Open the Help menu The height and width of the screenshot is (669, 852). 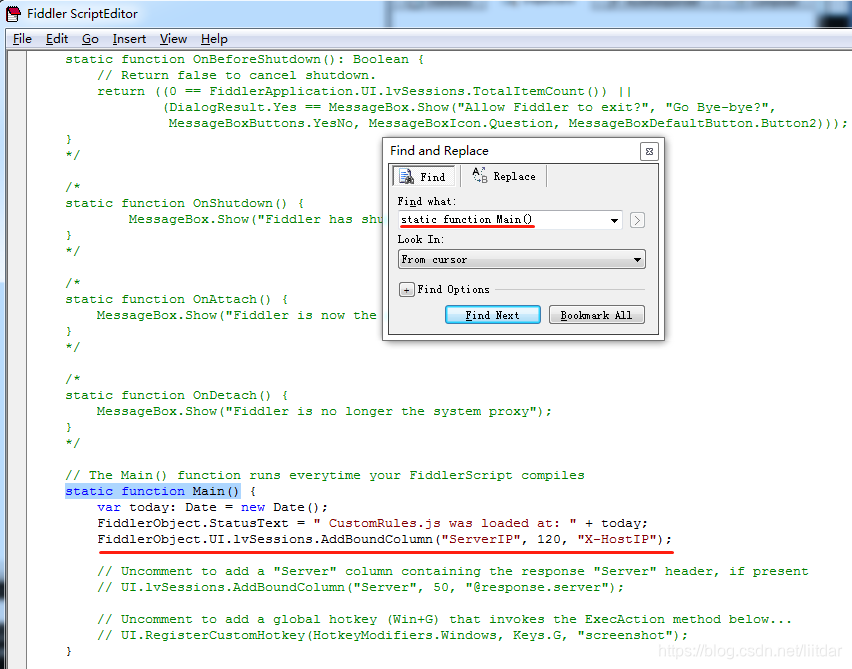point(214,39)
